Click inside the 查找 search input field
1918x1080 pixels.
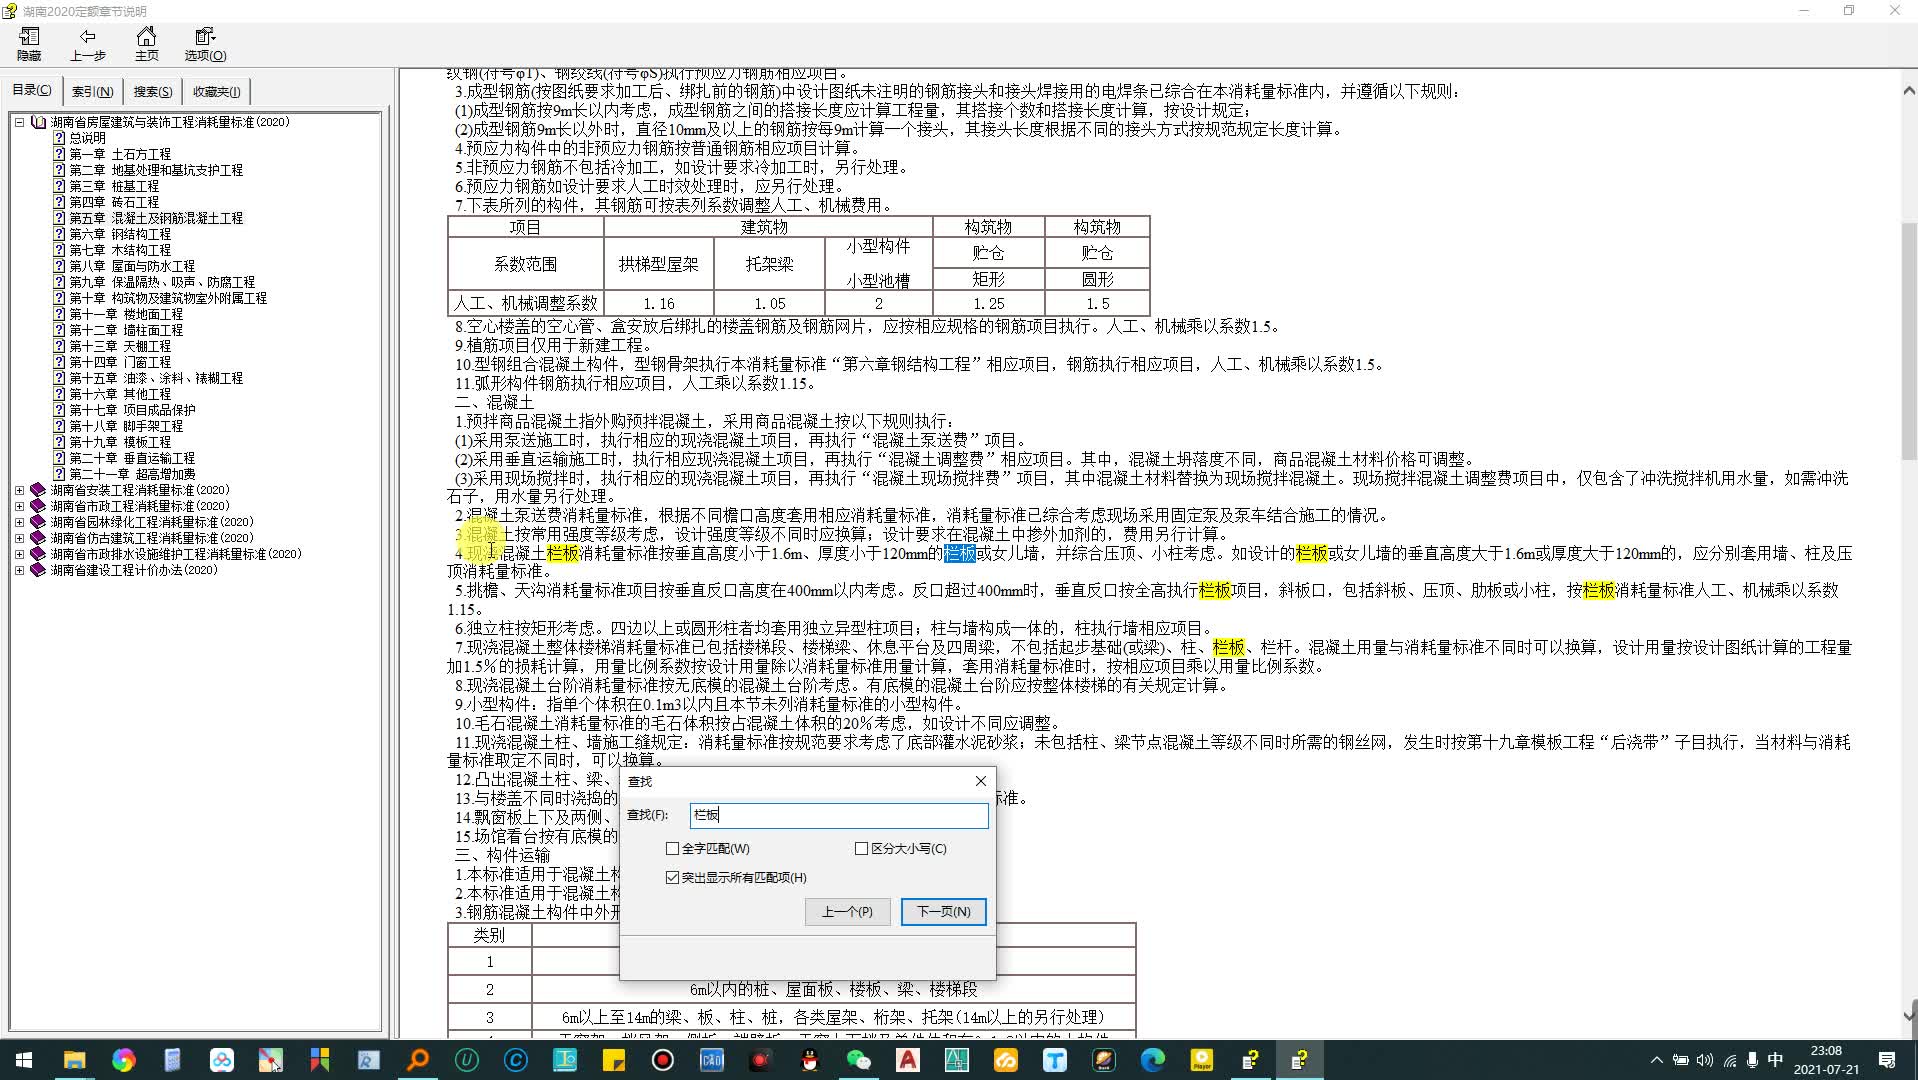coord(838,815)
